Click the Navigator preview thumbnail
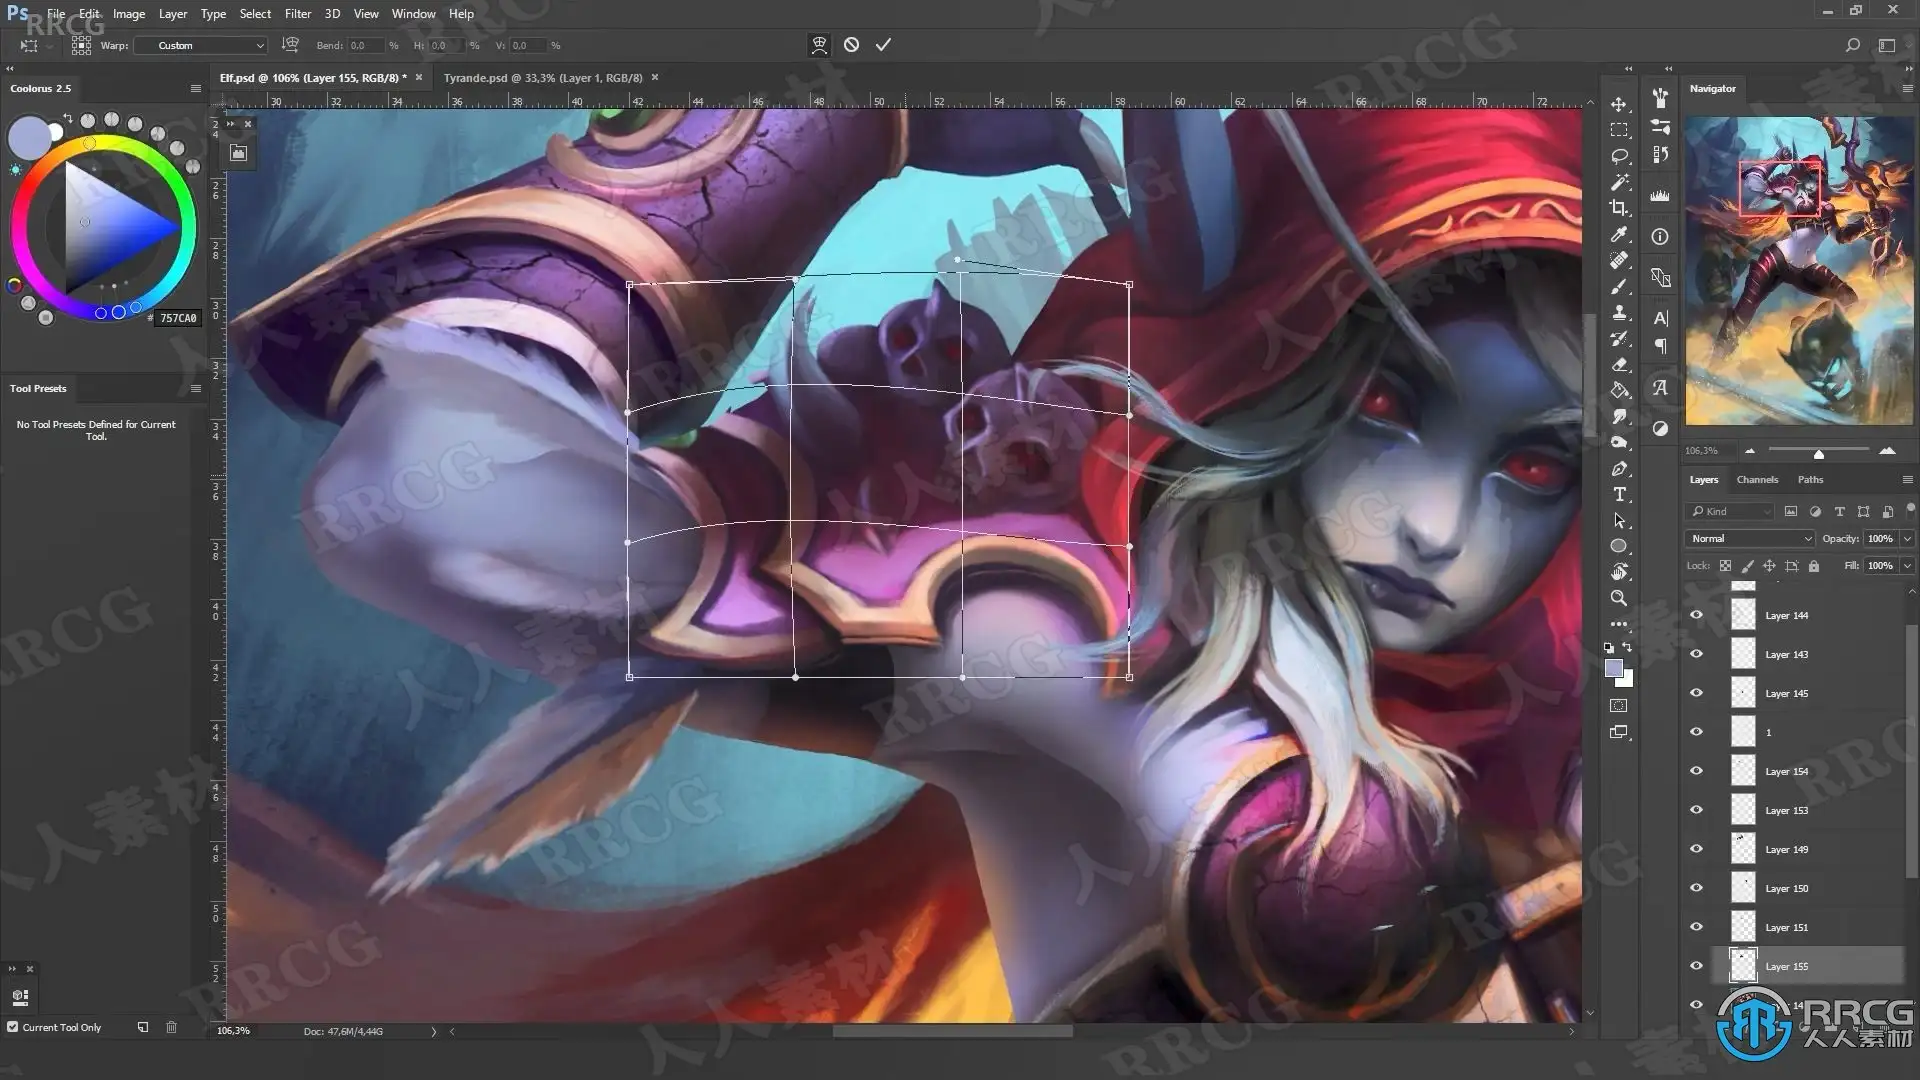1920x1080 pixels. click(1799, 270)
